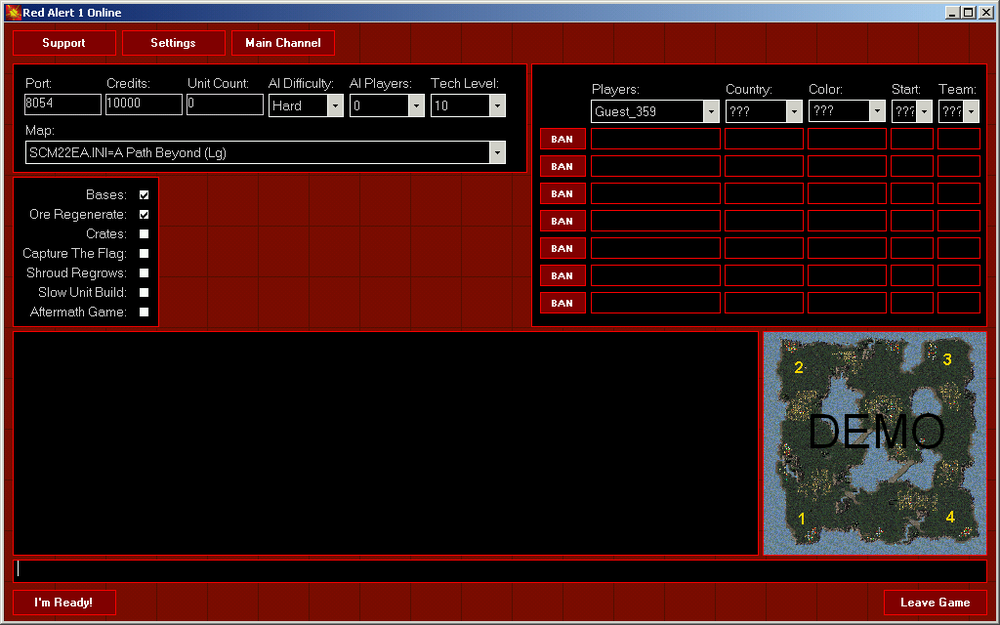Click the "Players:" column header
This screenshot has height=625, width=1000.
click(x=615, y=89)
